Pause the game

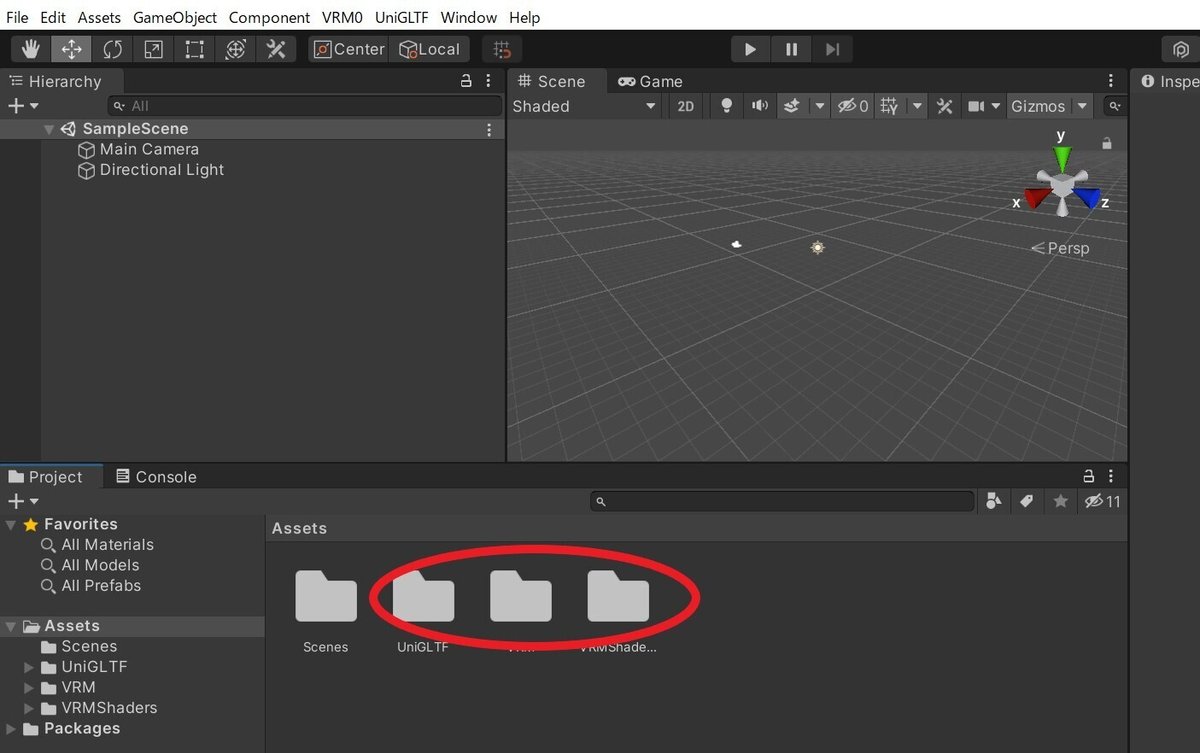click(791, 49)
